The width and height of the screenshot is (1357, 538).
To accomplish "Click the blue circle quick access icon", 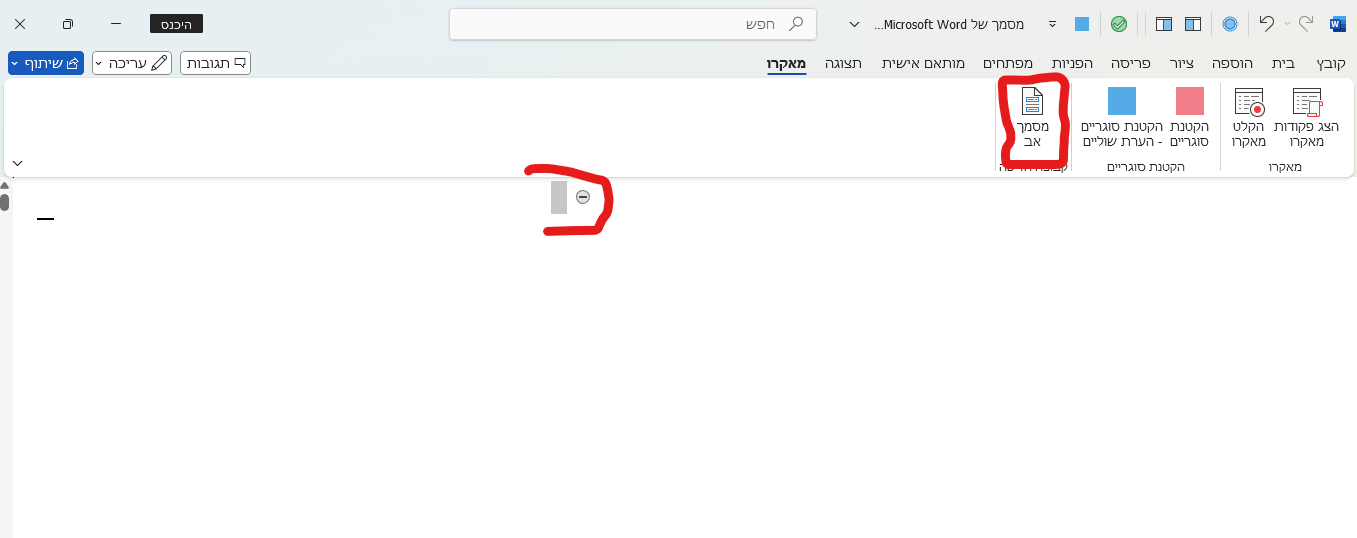I will coord(1230,24).
